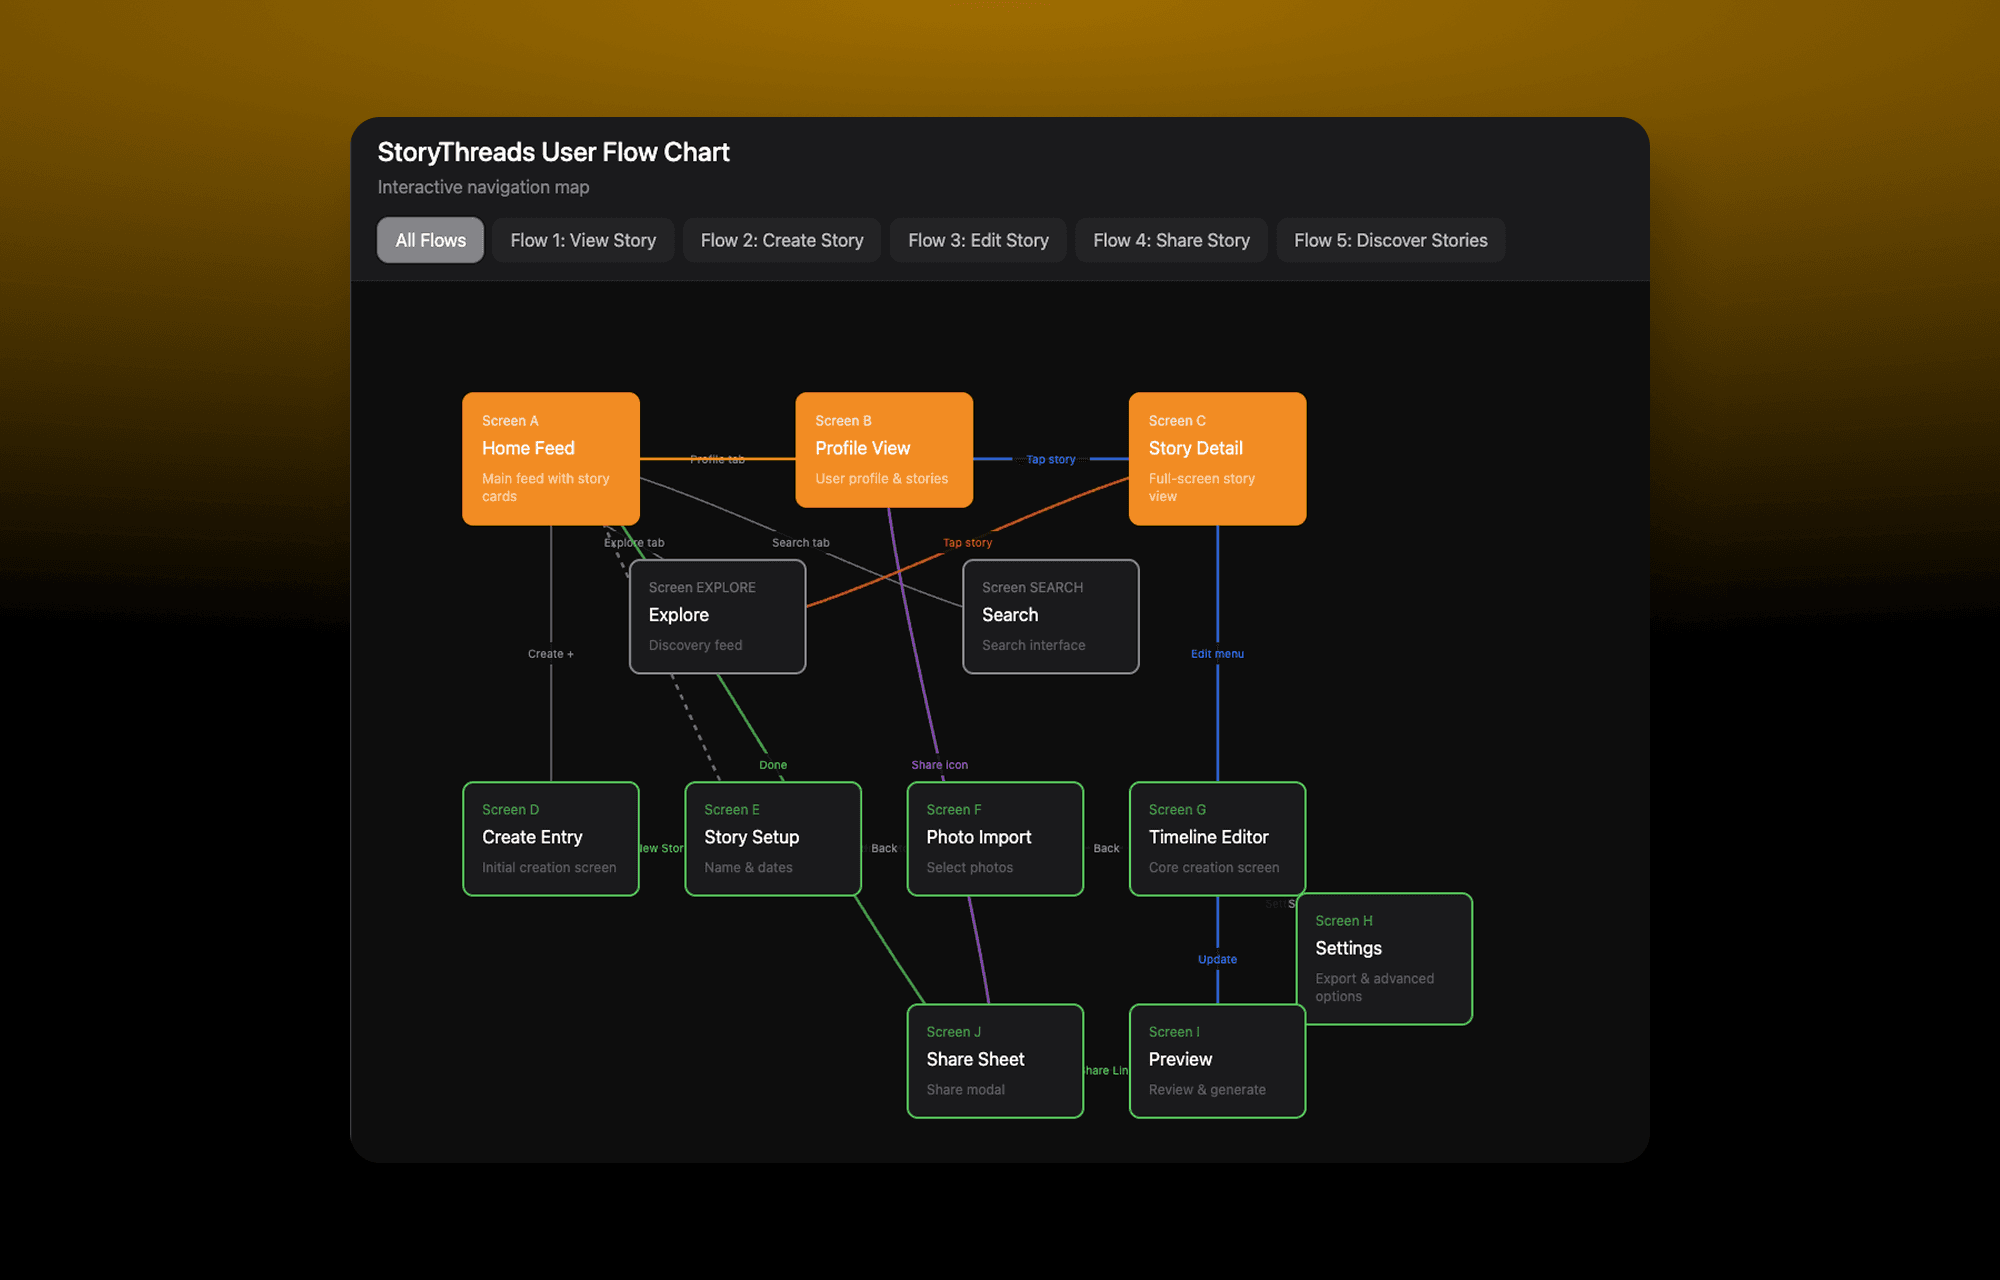
Task: Select the Timeline Editor node
Action: pyautogui.click(x=1217, y=838)
